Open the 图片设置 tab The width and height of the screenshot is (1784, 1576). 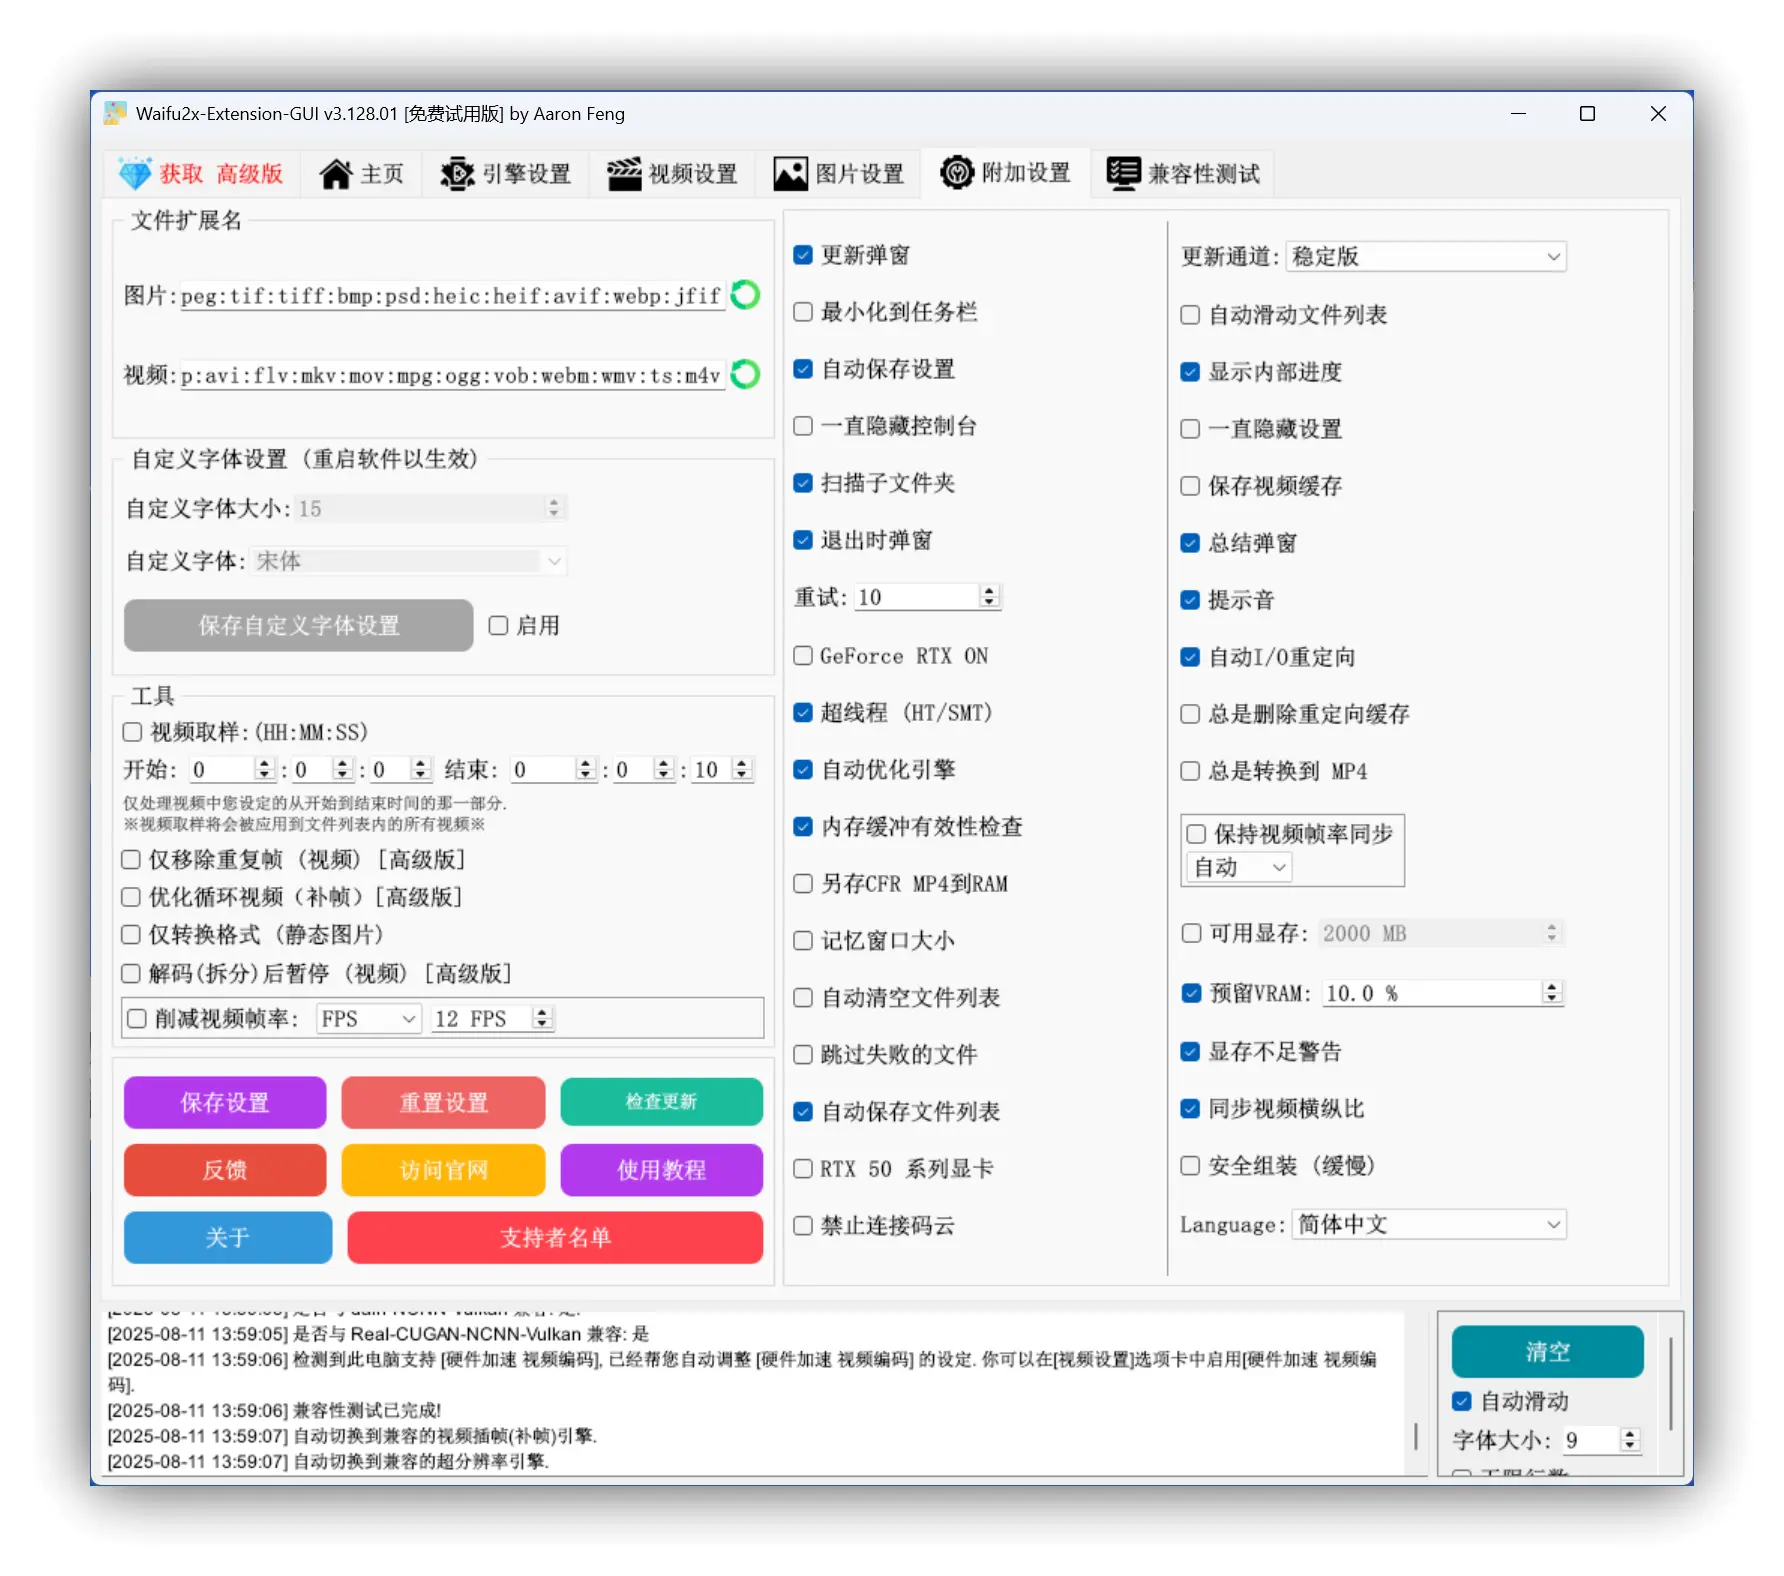pyautogui.click(x=839, y=174)
